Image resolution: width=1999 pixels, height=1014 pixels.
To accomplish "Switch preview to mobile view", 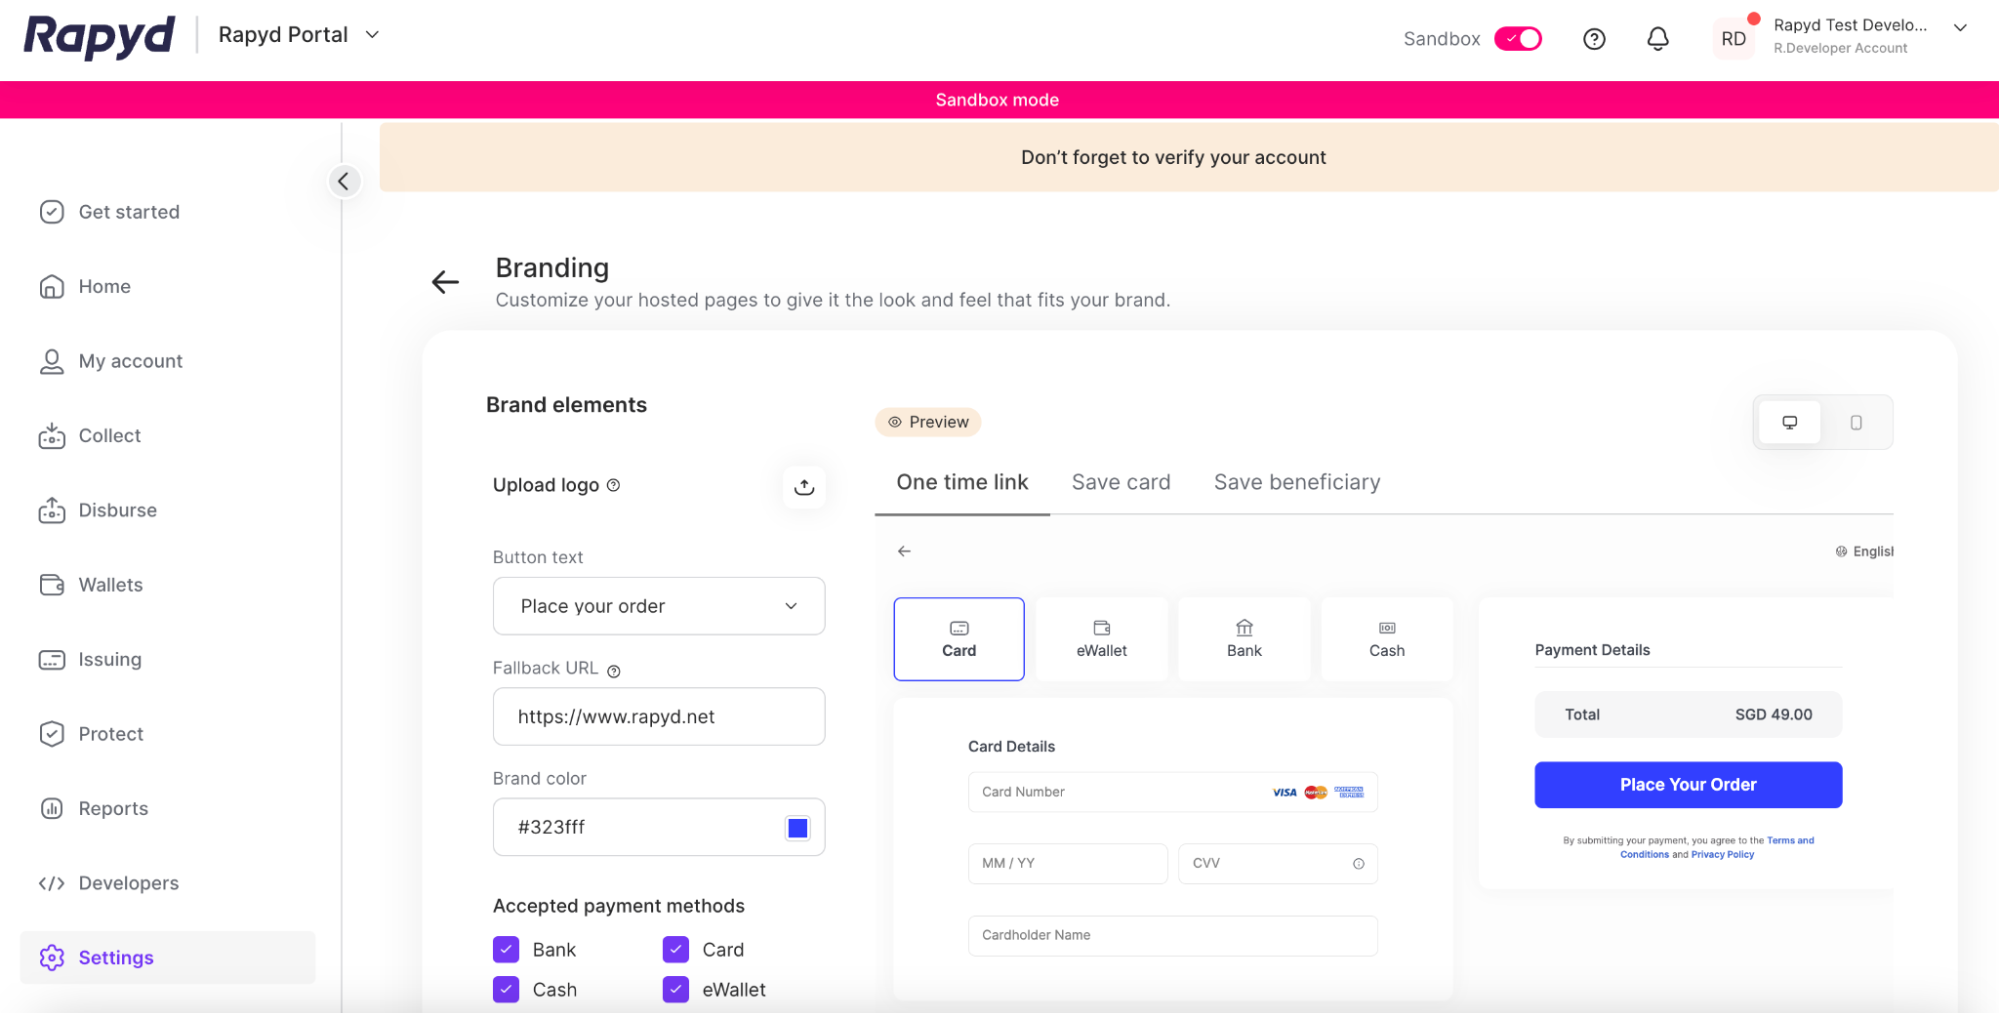I will point(1856,421).
